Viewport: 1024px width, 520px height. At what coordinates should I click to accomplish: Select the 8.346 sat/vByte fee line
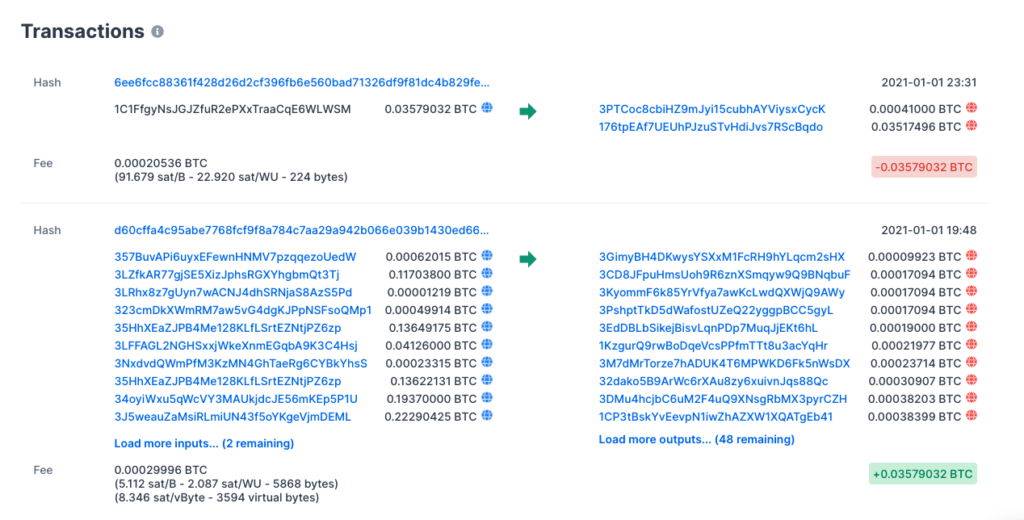click(217, 498)
